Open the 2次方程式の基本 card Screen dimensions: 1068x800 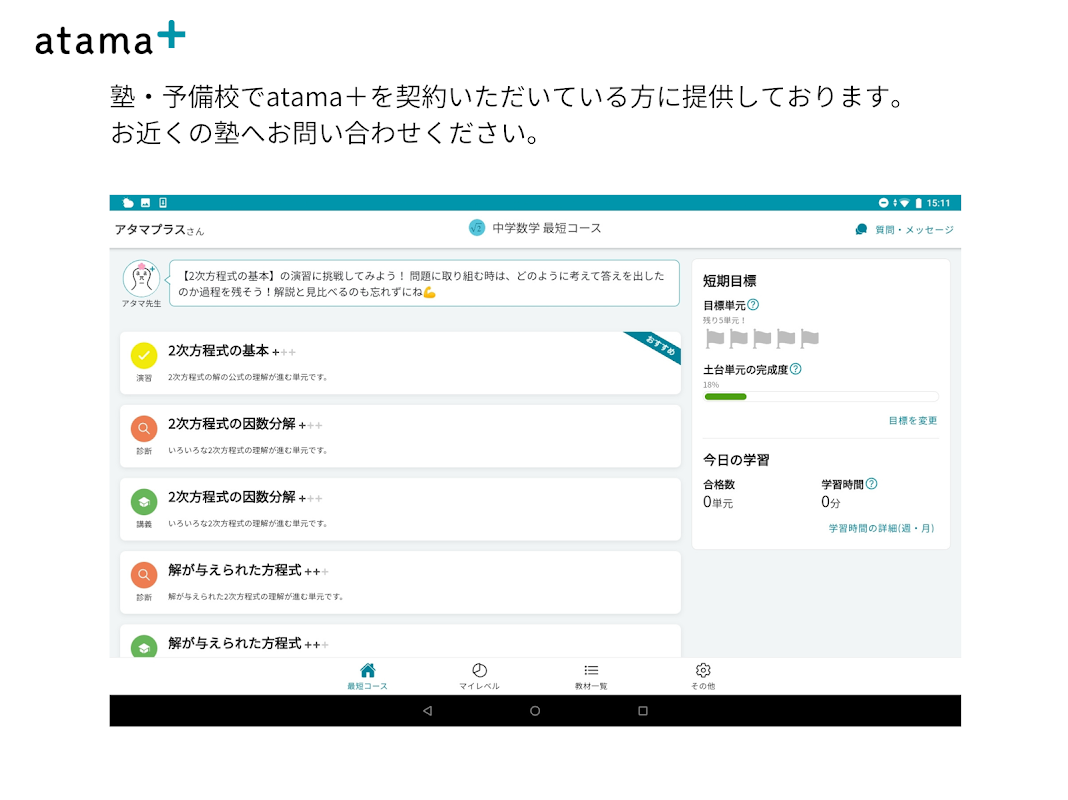point(400,363)
